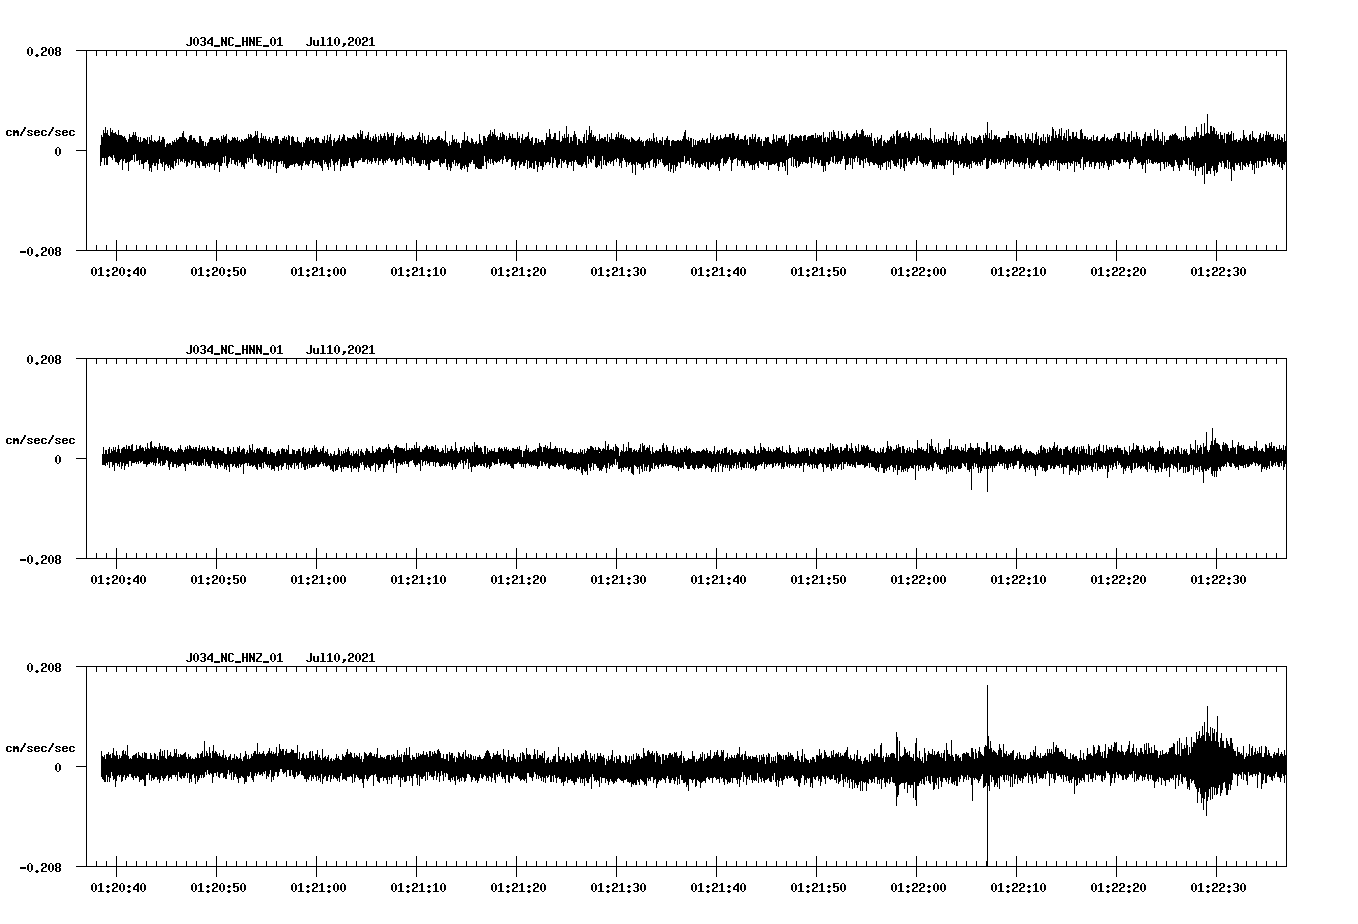The width and height of the screenshot is (1358, 924).
Task: Select 01:21:10 time label on HNN plot
Action: pos(418,580)
